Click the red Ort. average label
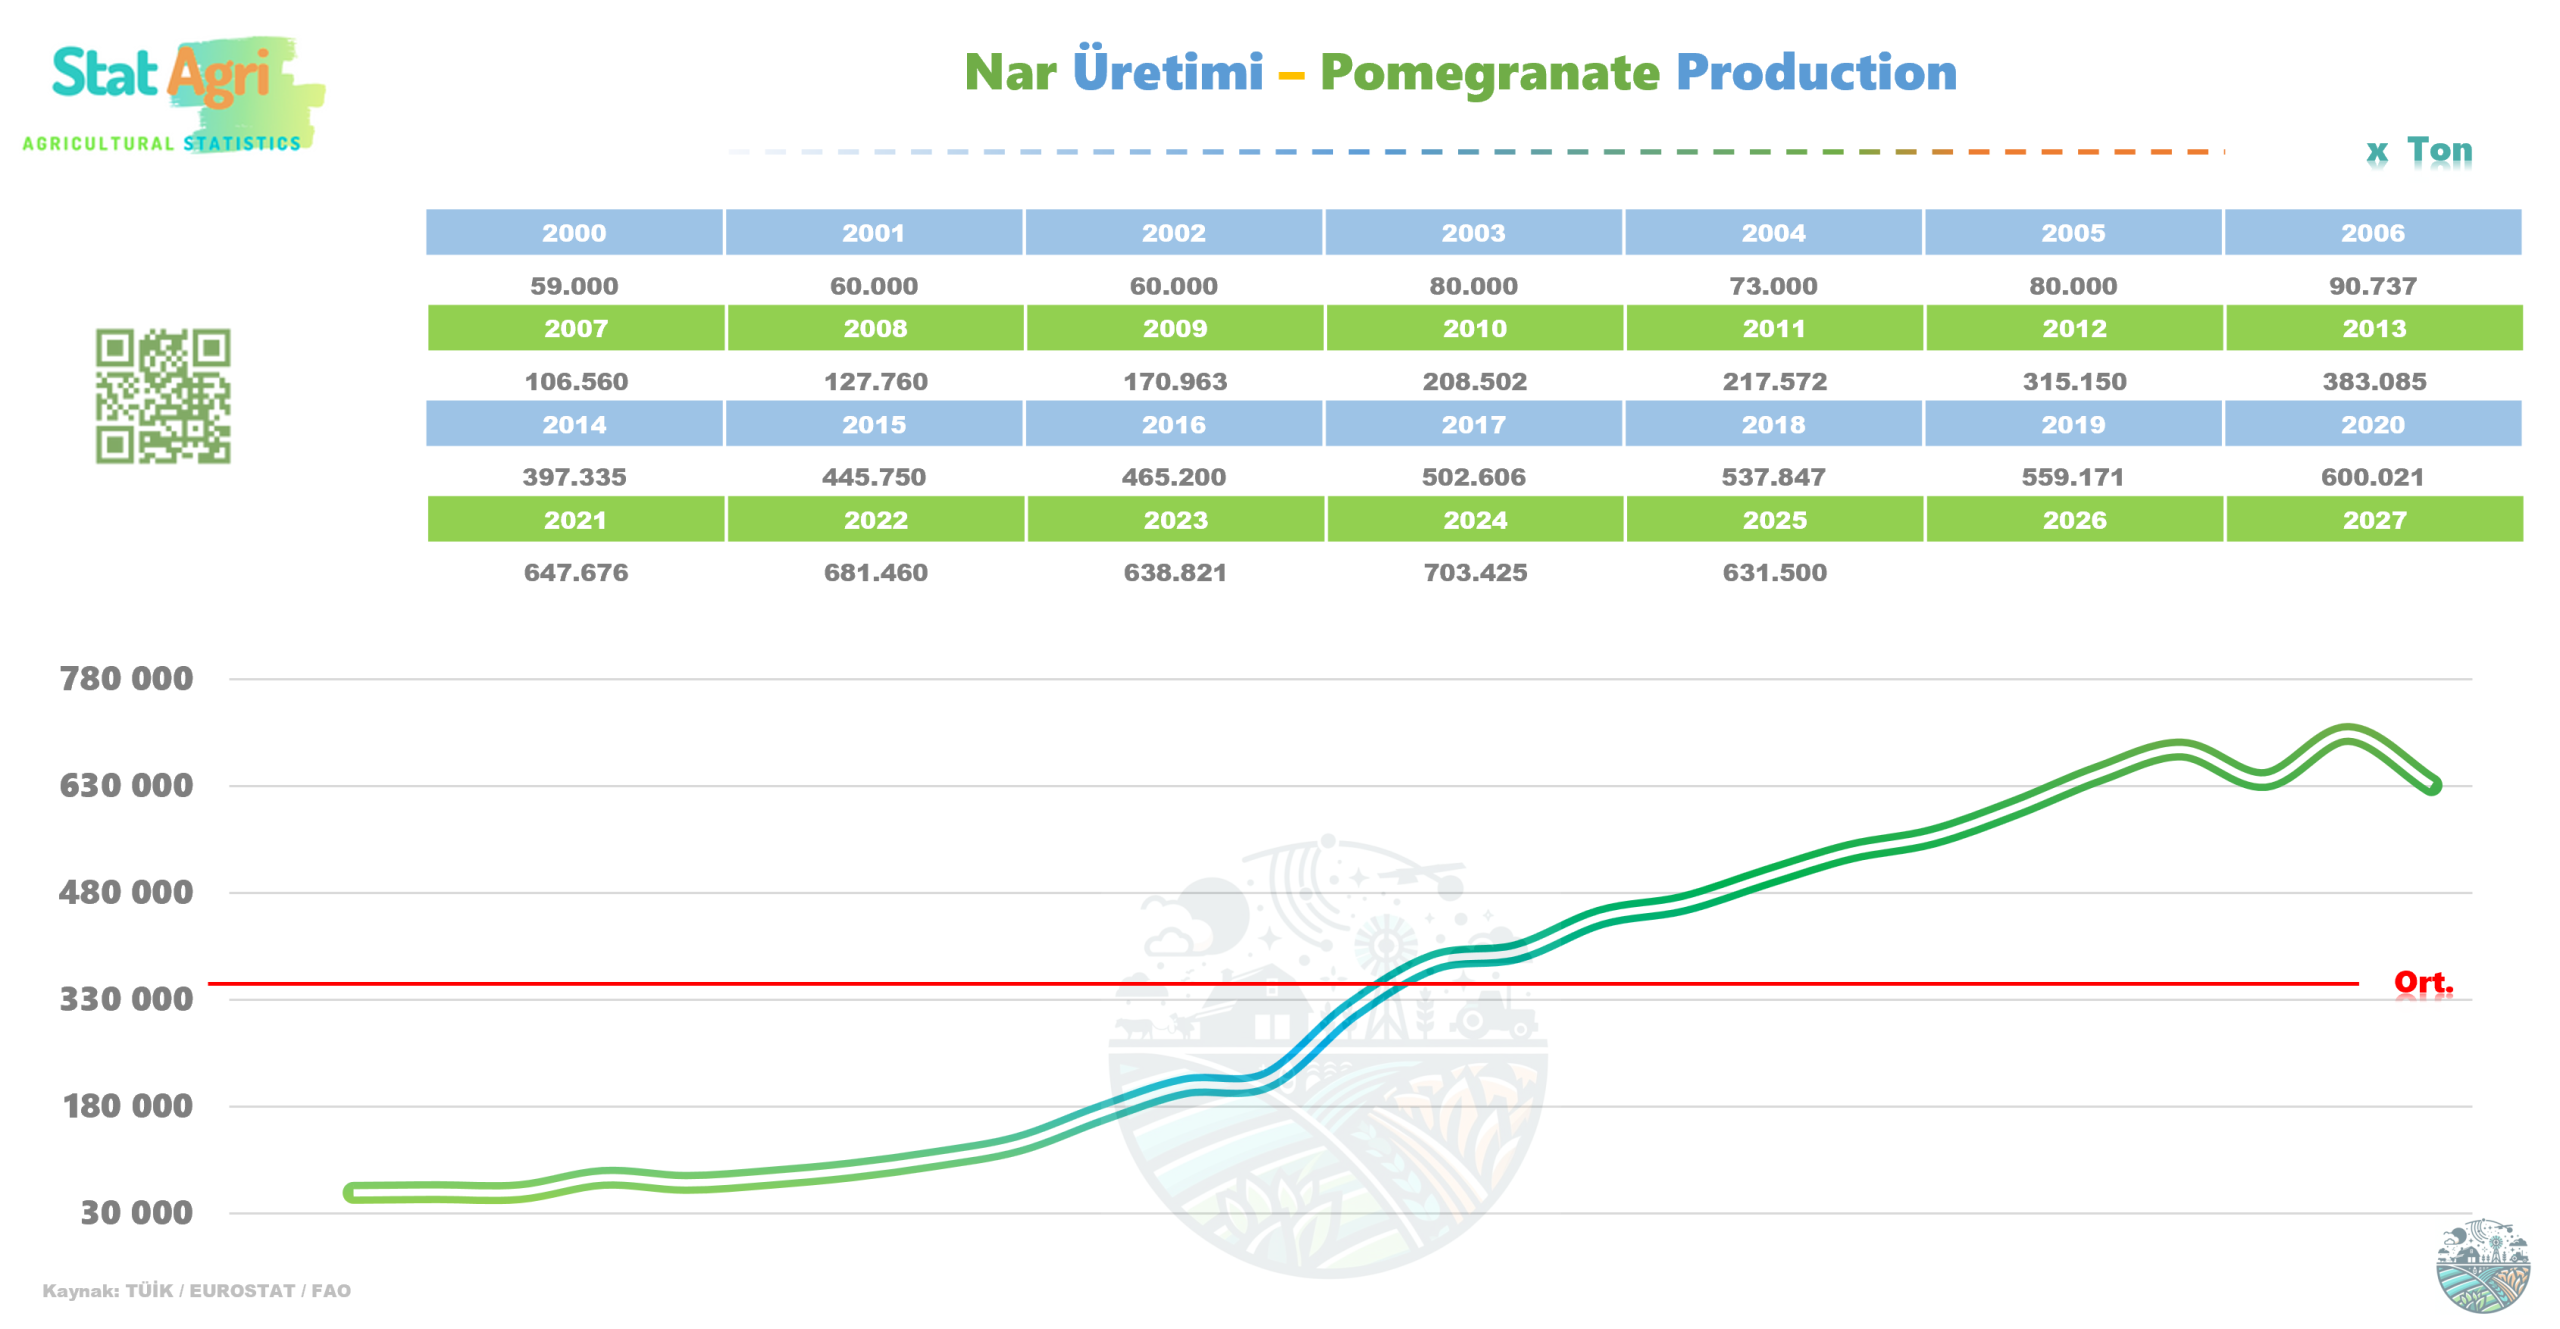The image size is (2560, 1329). [x=2422, y=982]
